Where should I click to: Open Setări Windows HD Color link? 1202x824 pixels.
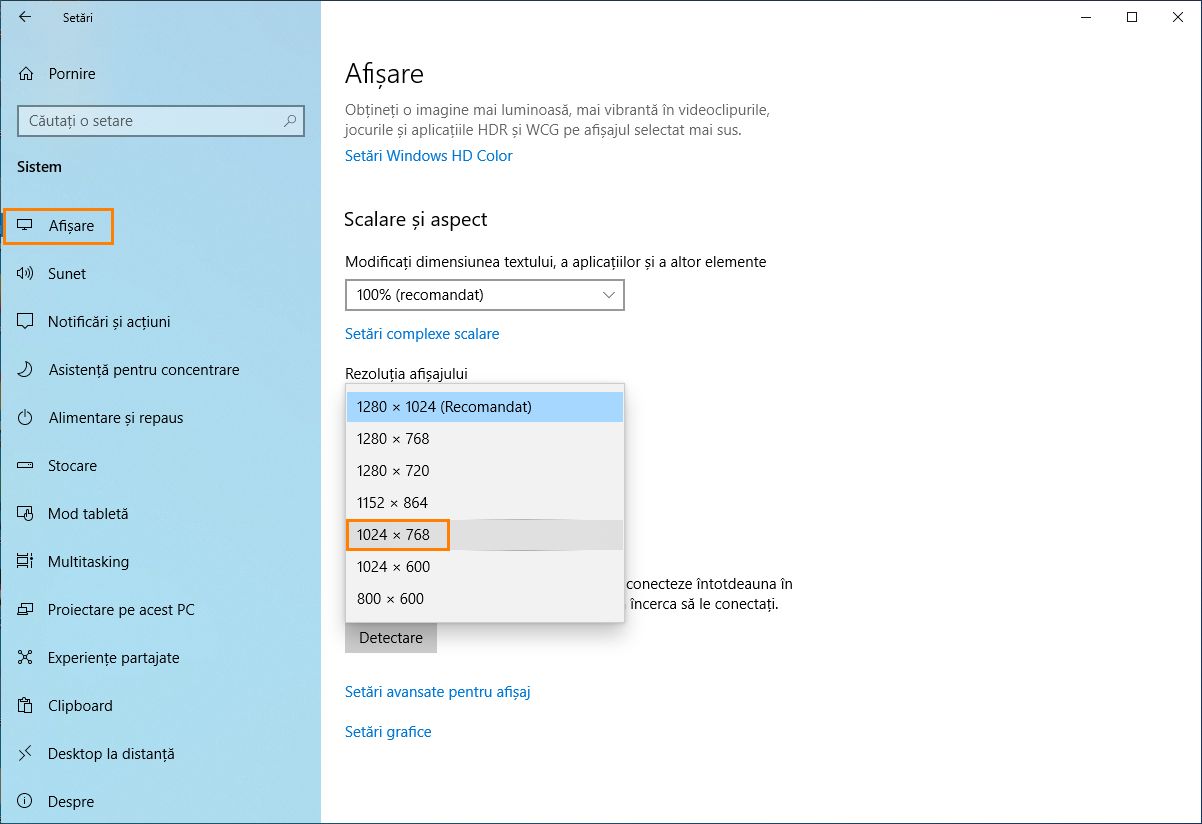tap(429, 156)
